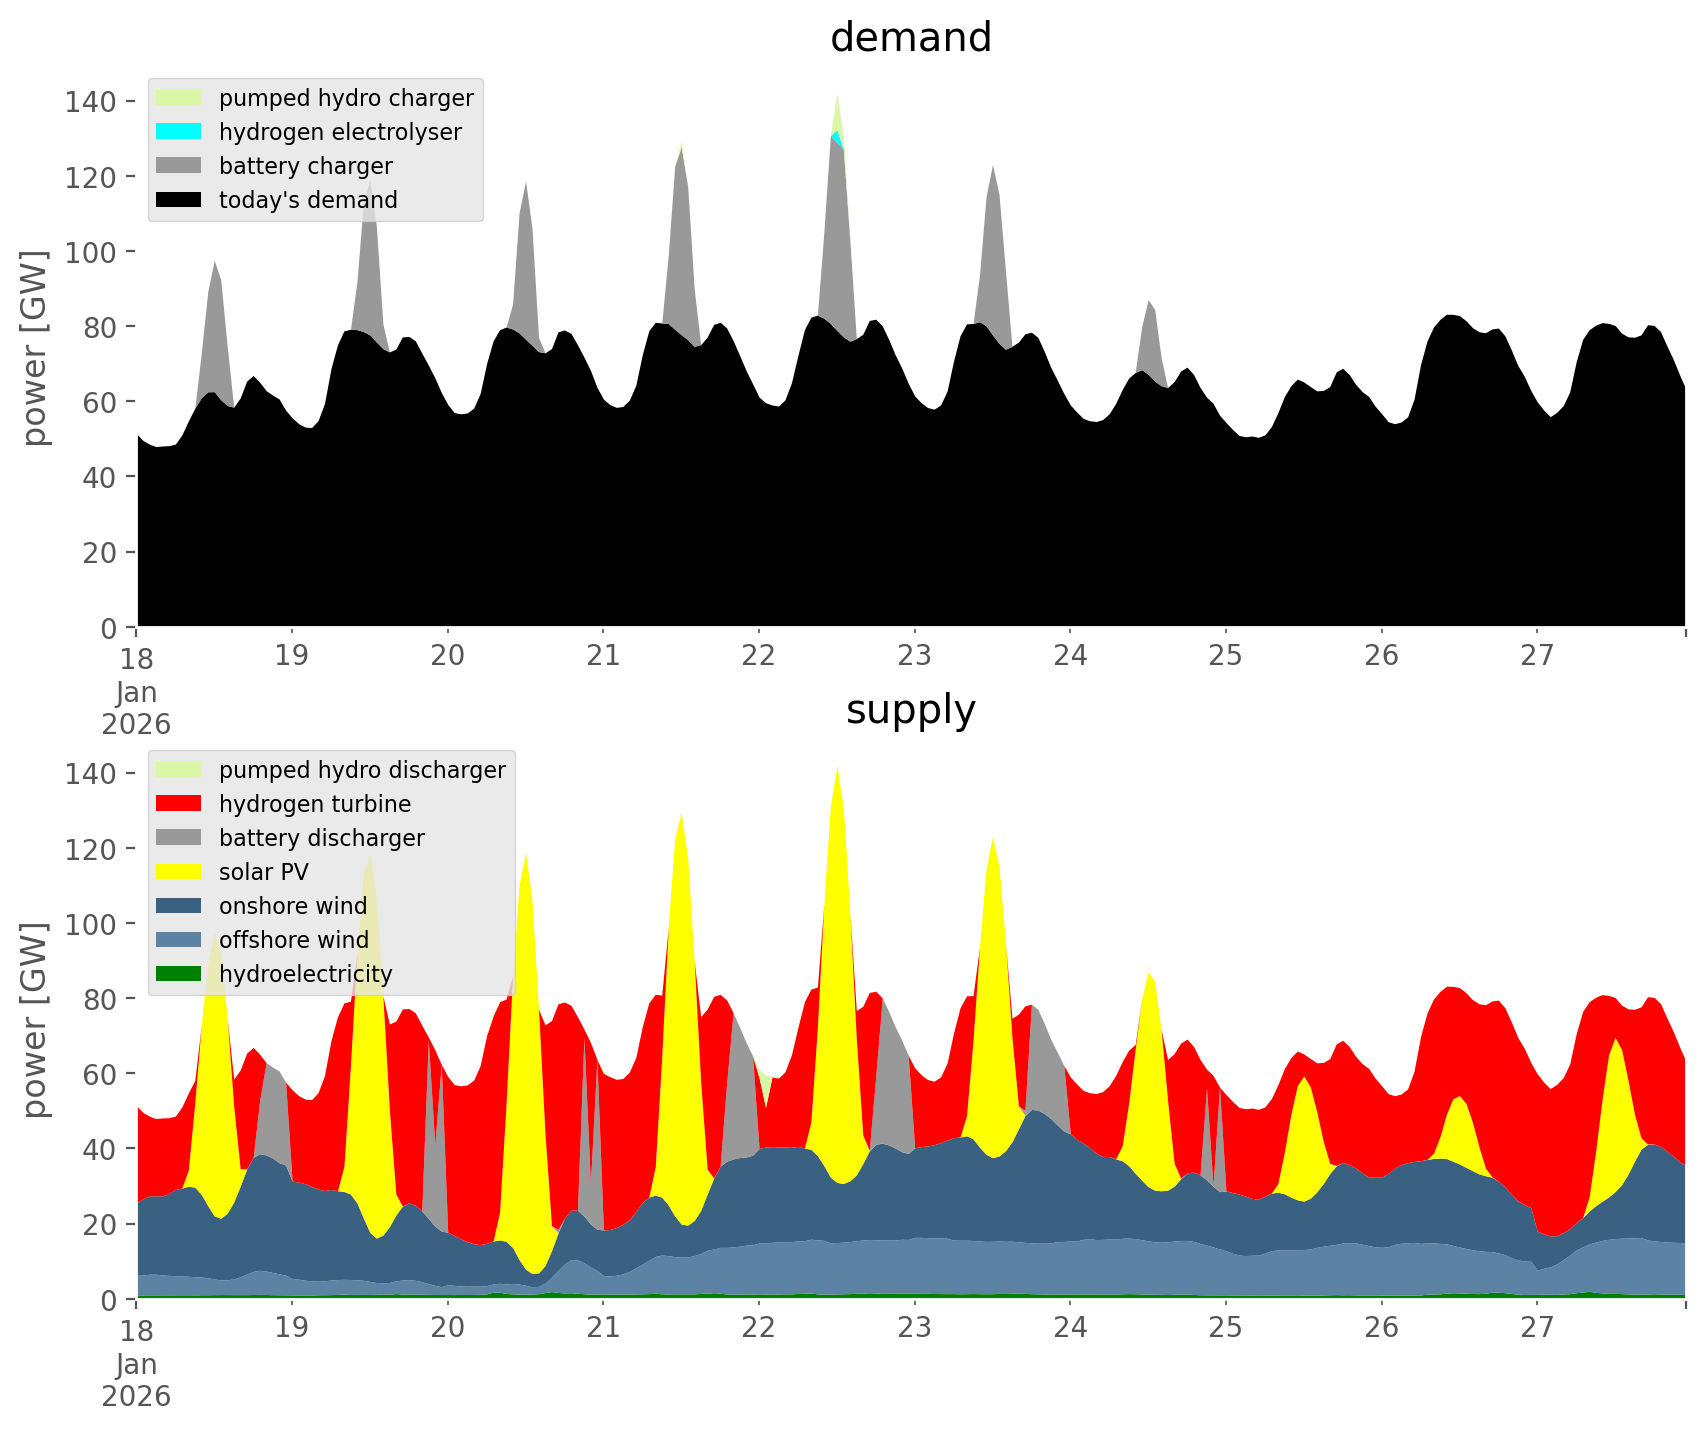Screen dimensions: 1706x1431
Task: Click the power [GW] label on the demand chart
Action: tap(35, 348)
